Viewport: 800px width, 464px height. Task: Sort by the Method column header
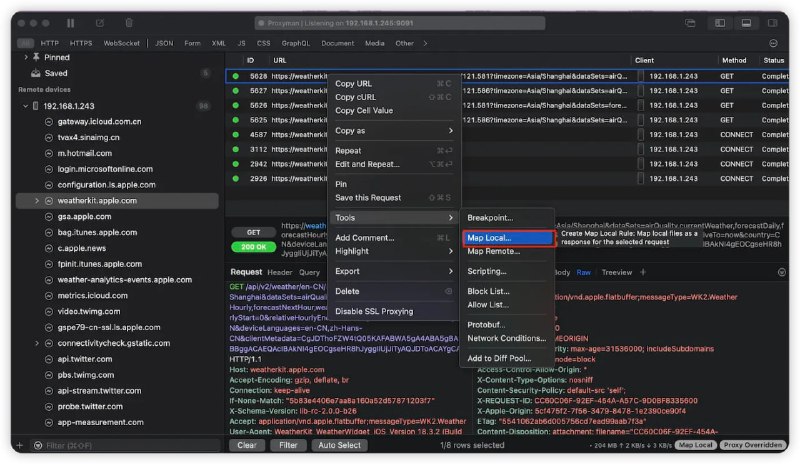(734, 60)
